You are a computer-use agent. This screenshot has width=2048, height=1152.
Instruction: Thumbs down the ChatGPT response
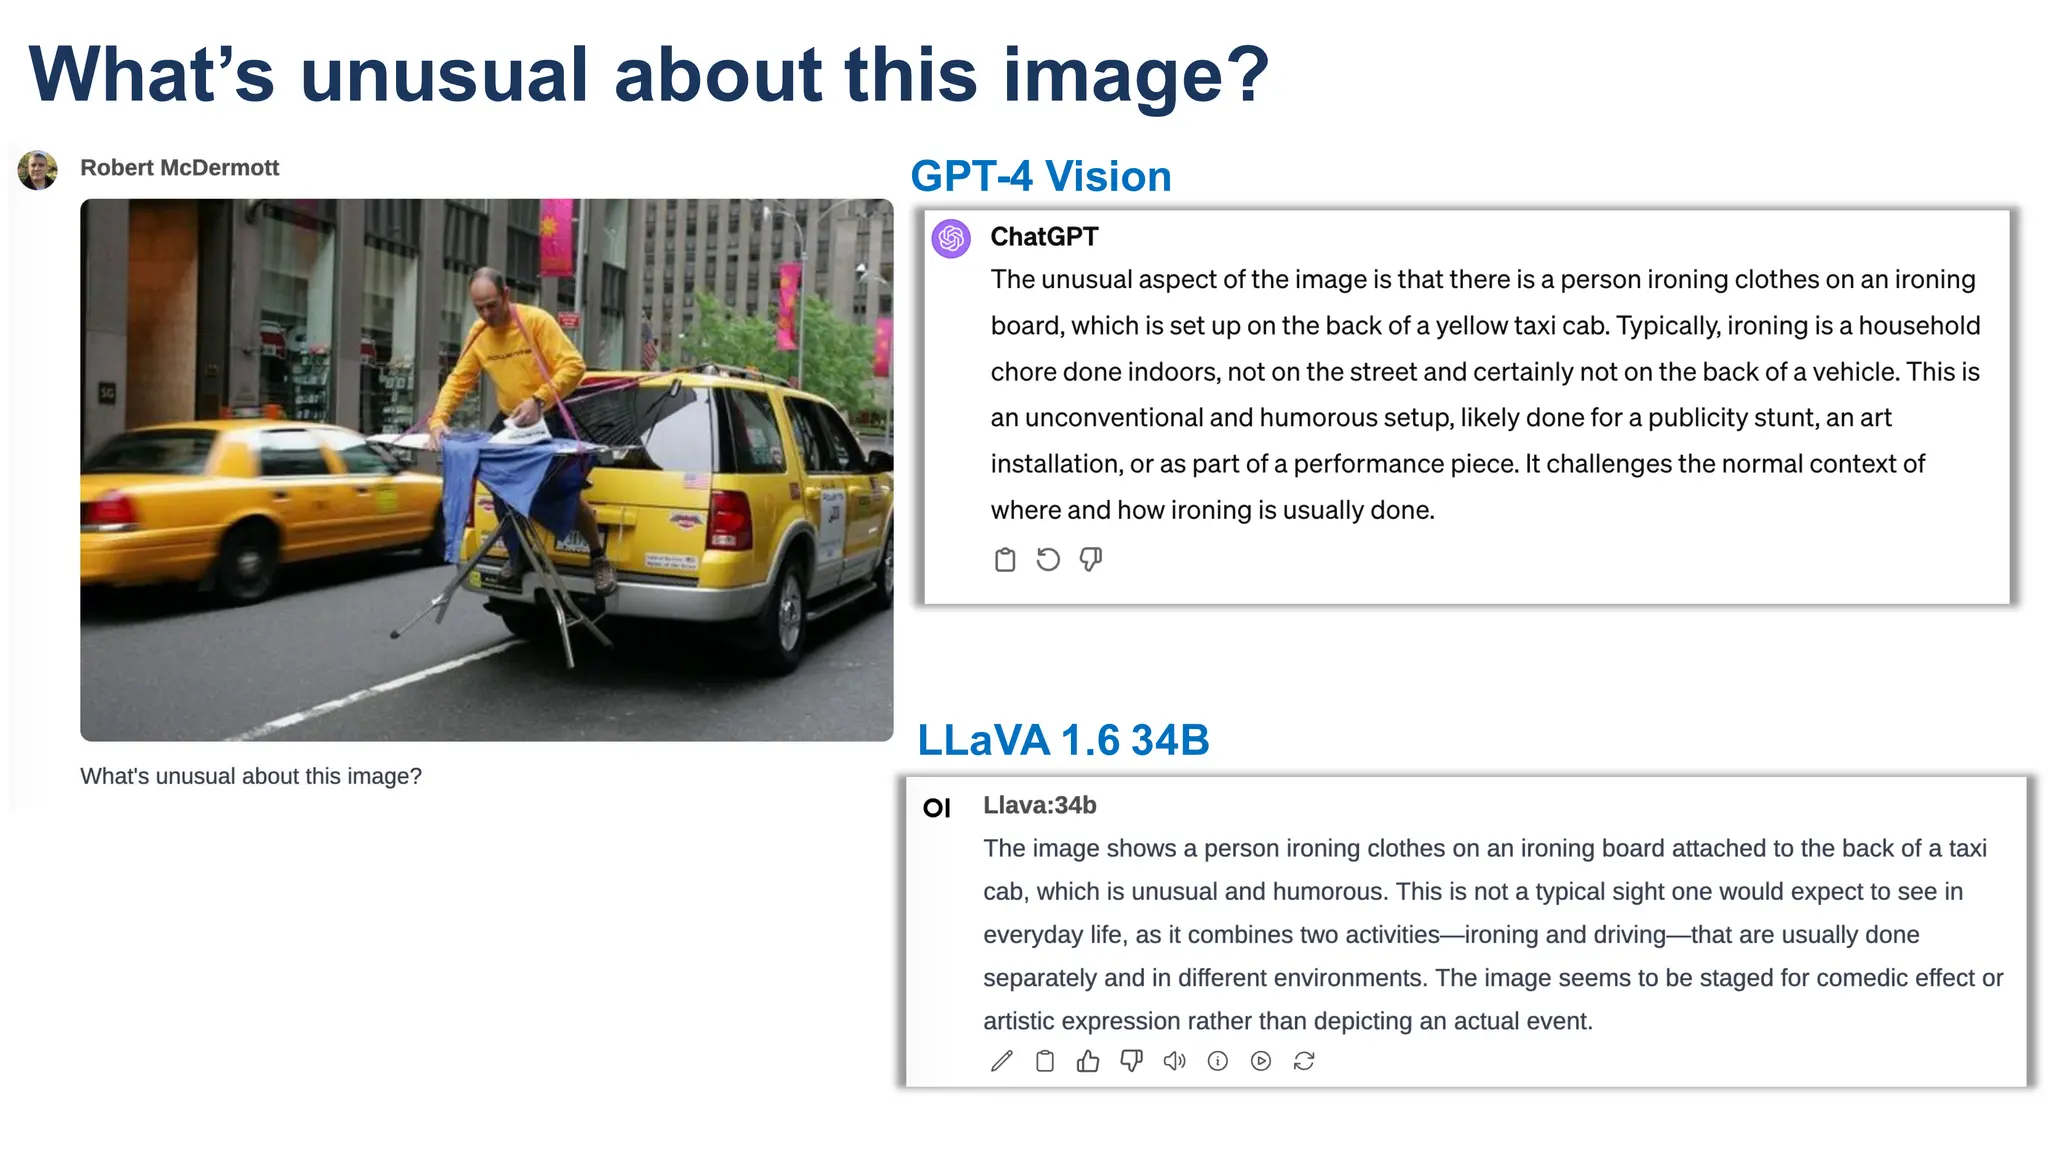point(1091,560)
